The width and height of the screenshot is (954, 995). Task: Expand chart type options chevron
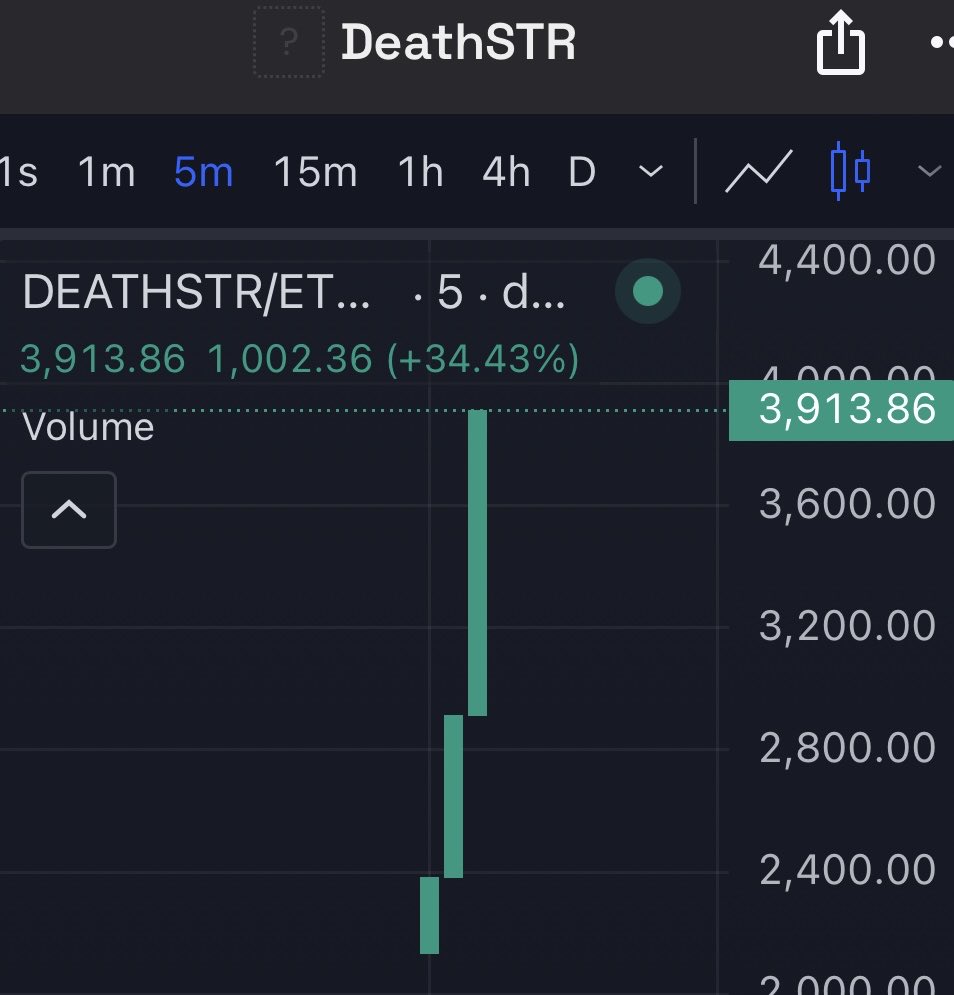[x=929, y=171]
